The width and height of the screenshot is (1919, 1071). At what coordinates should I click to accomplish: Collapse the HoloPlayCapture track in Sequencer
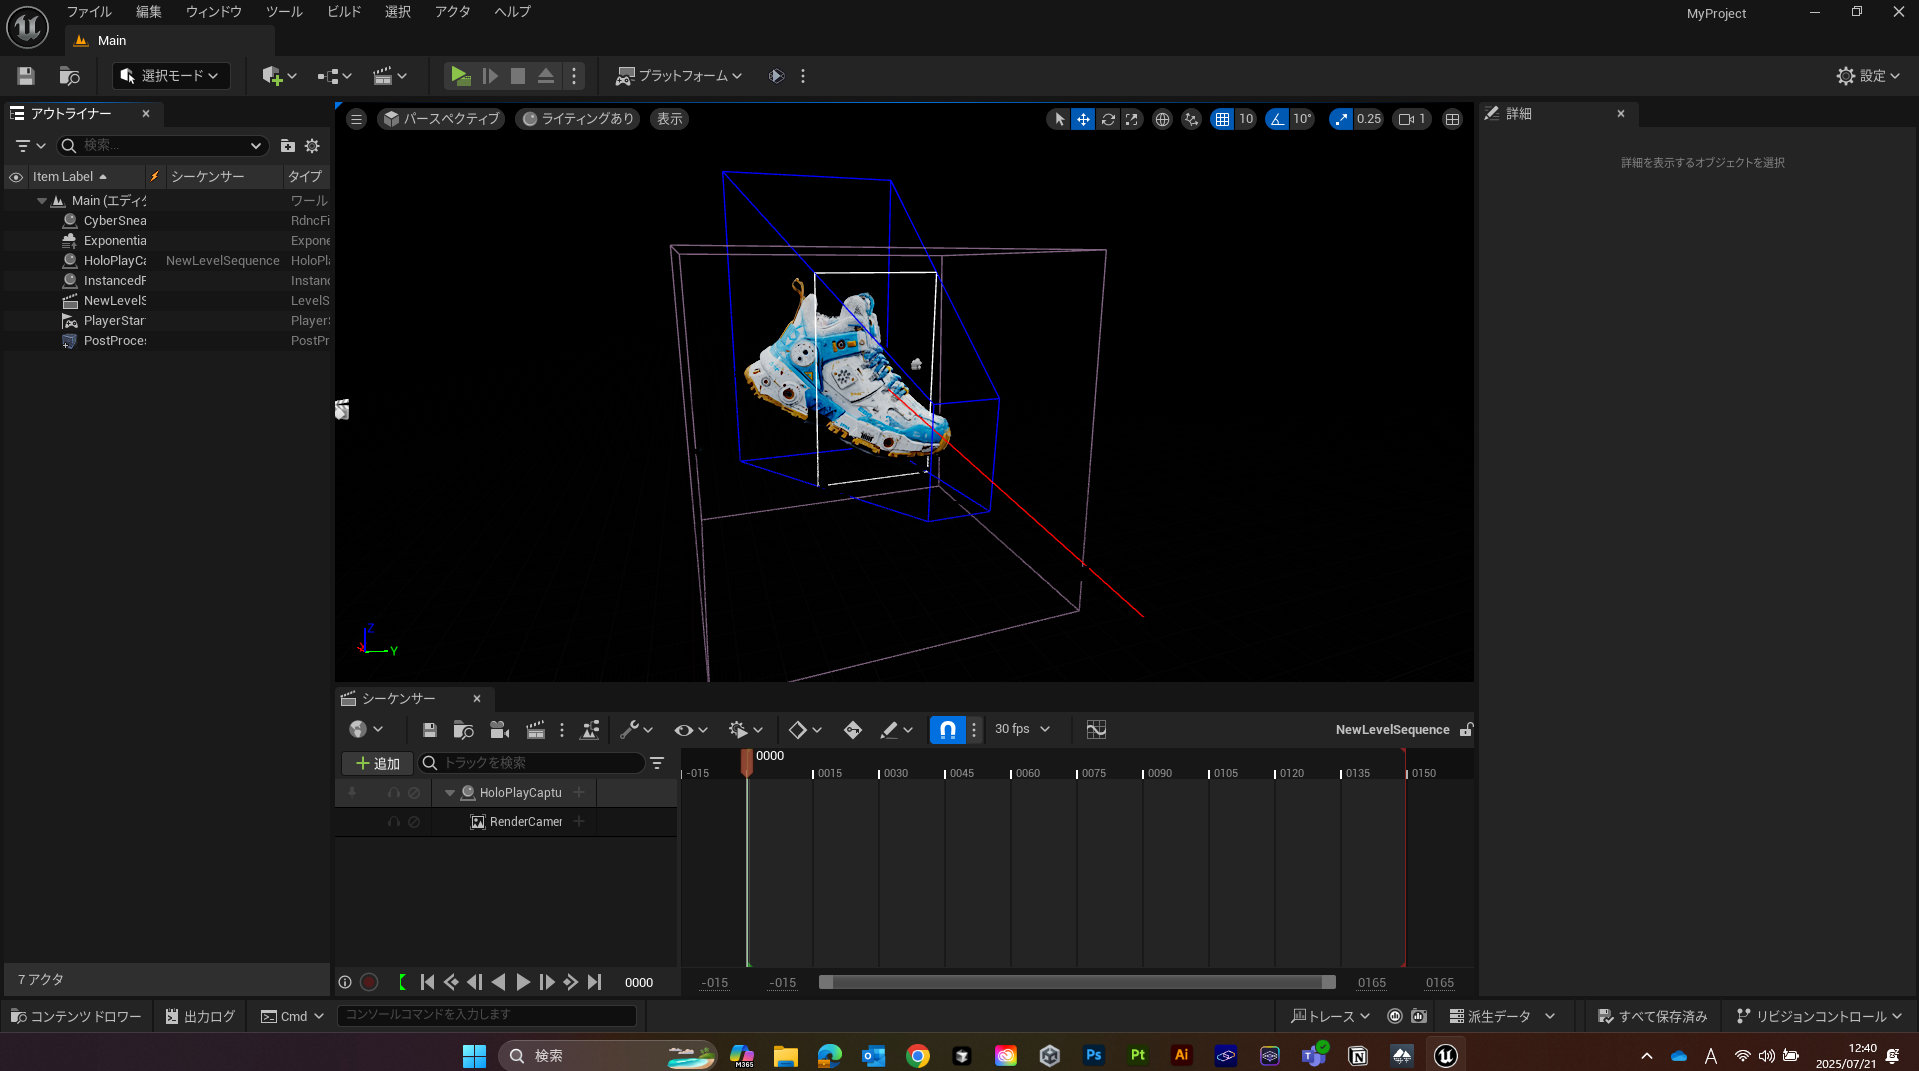[450, 793]
